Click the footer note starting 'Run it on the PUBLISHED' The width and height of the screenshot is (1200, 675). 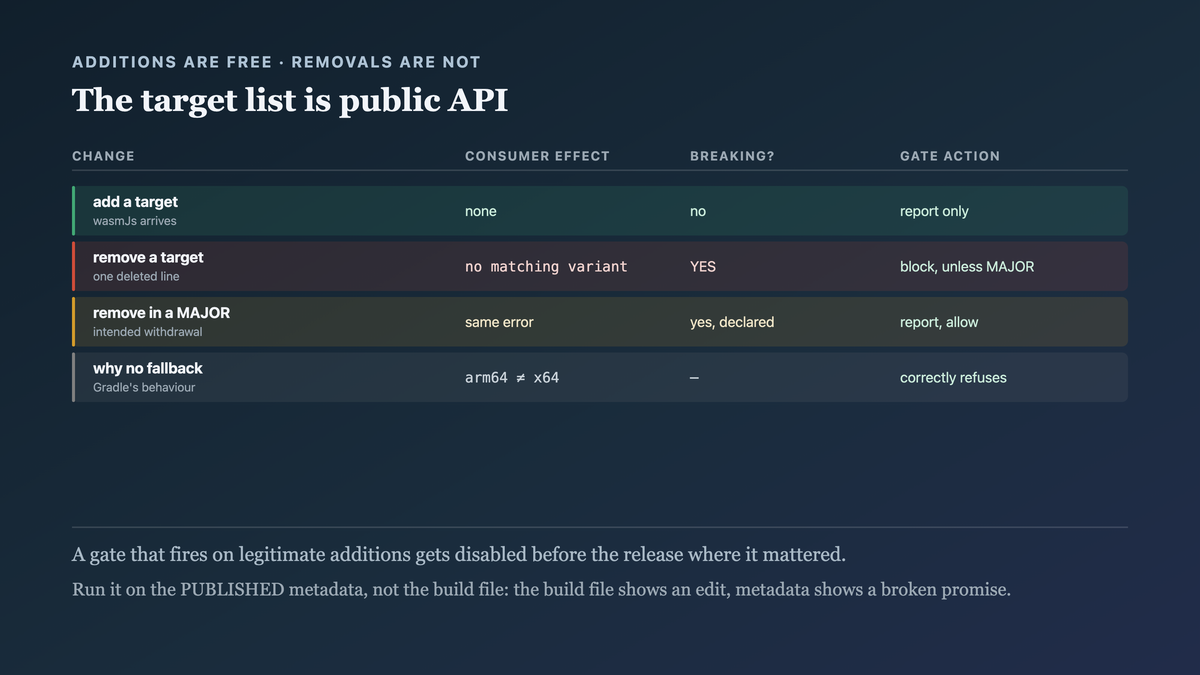pyautogui.click(x=541, y=589)
